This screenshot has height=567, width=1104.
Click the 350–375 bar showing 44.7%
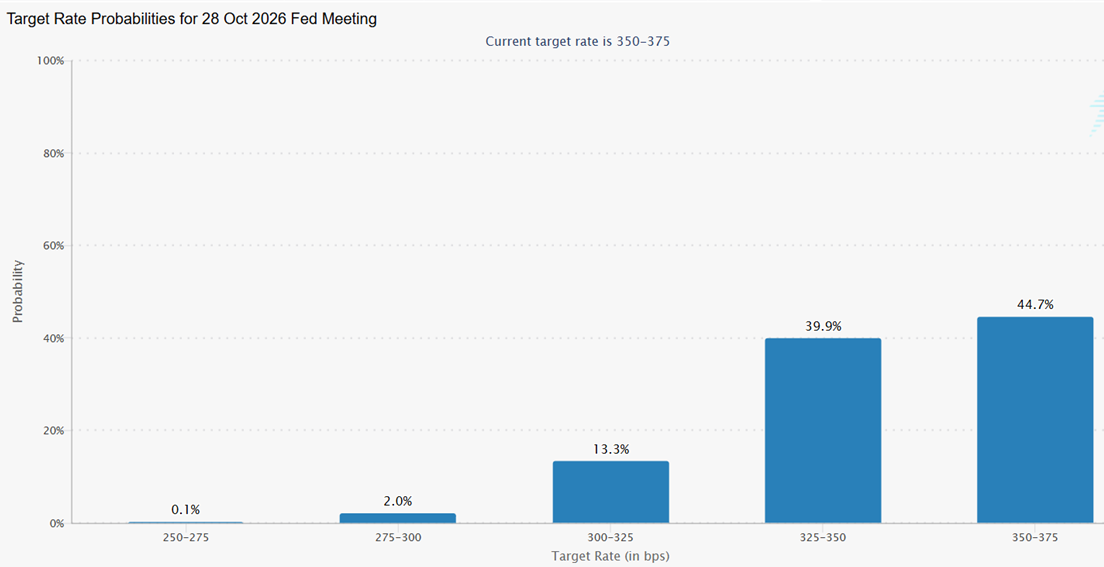click(1034, 420)
